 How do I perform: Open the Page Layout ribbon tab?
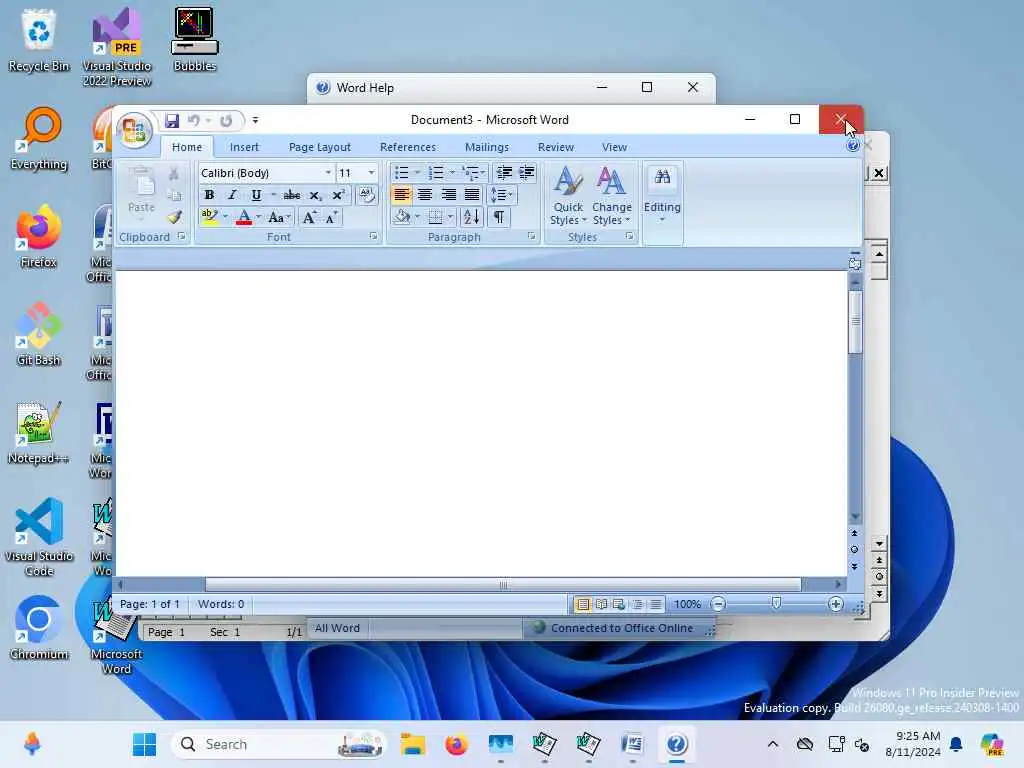(x=319, y=148)
